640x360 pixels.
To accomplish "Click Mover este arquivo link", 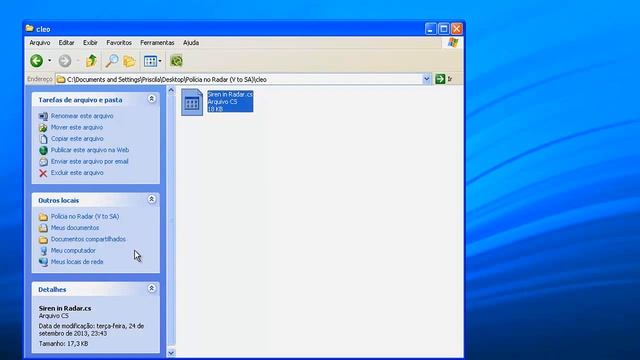I will pyautogui.click(x=77, y=127).
